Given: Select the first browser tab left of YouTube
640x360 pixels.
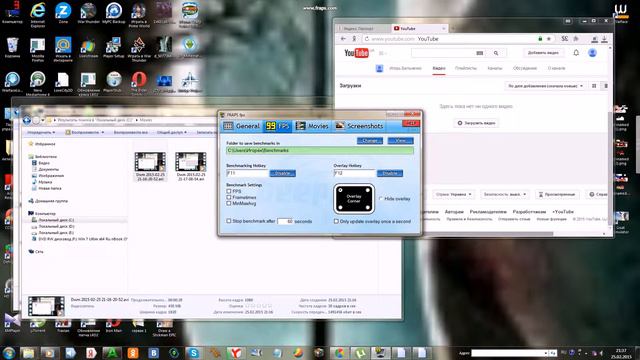Looking at the screenshot, I should 362,29.
